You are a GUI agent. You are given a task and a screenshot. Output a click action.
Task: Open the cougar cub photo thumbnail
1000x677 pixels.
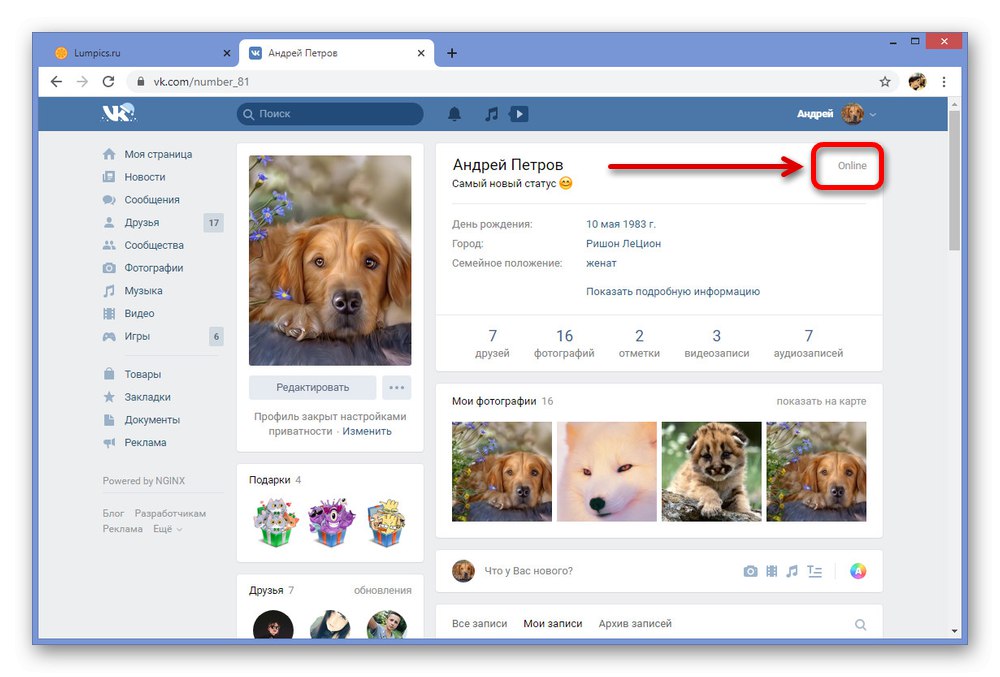[x=711, y=472]
